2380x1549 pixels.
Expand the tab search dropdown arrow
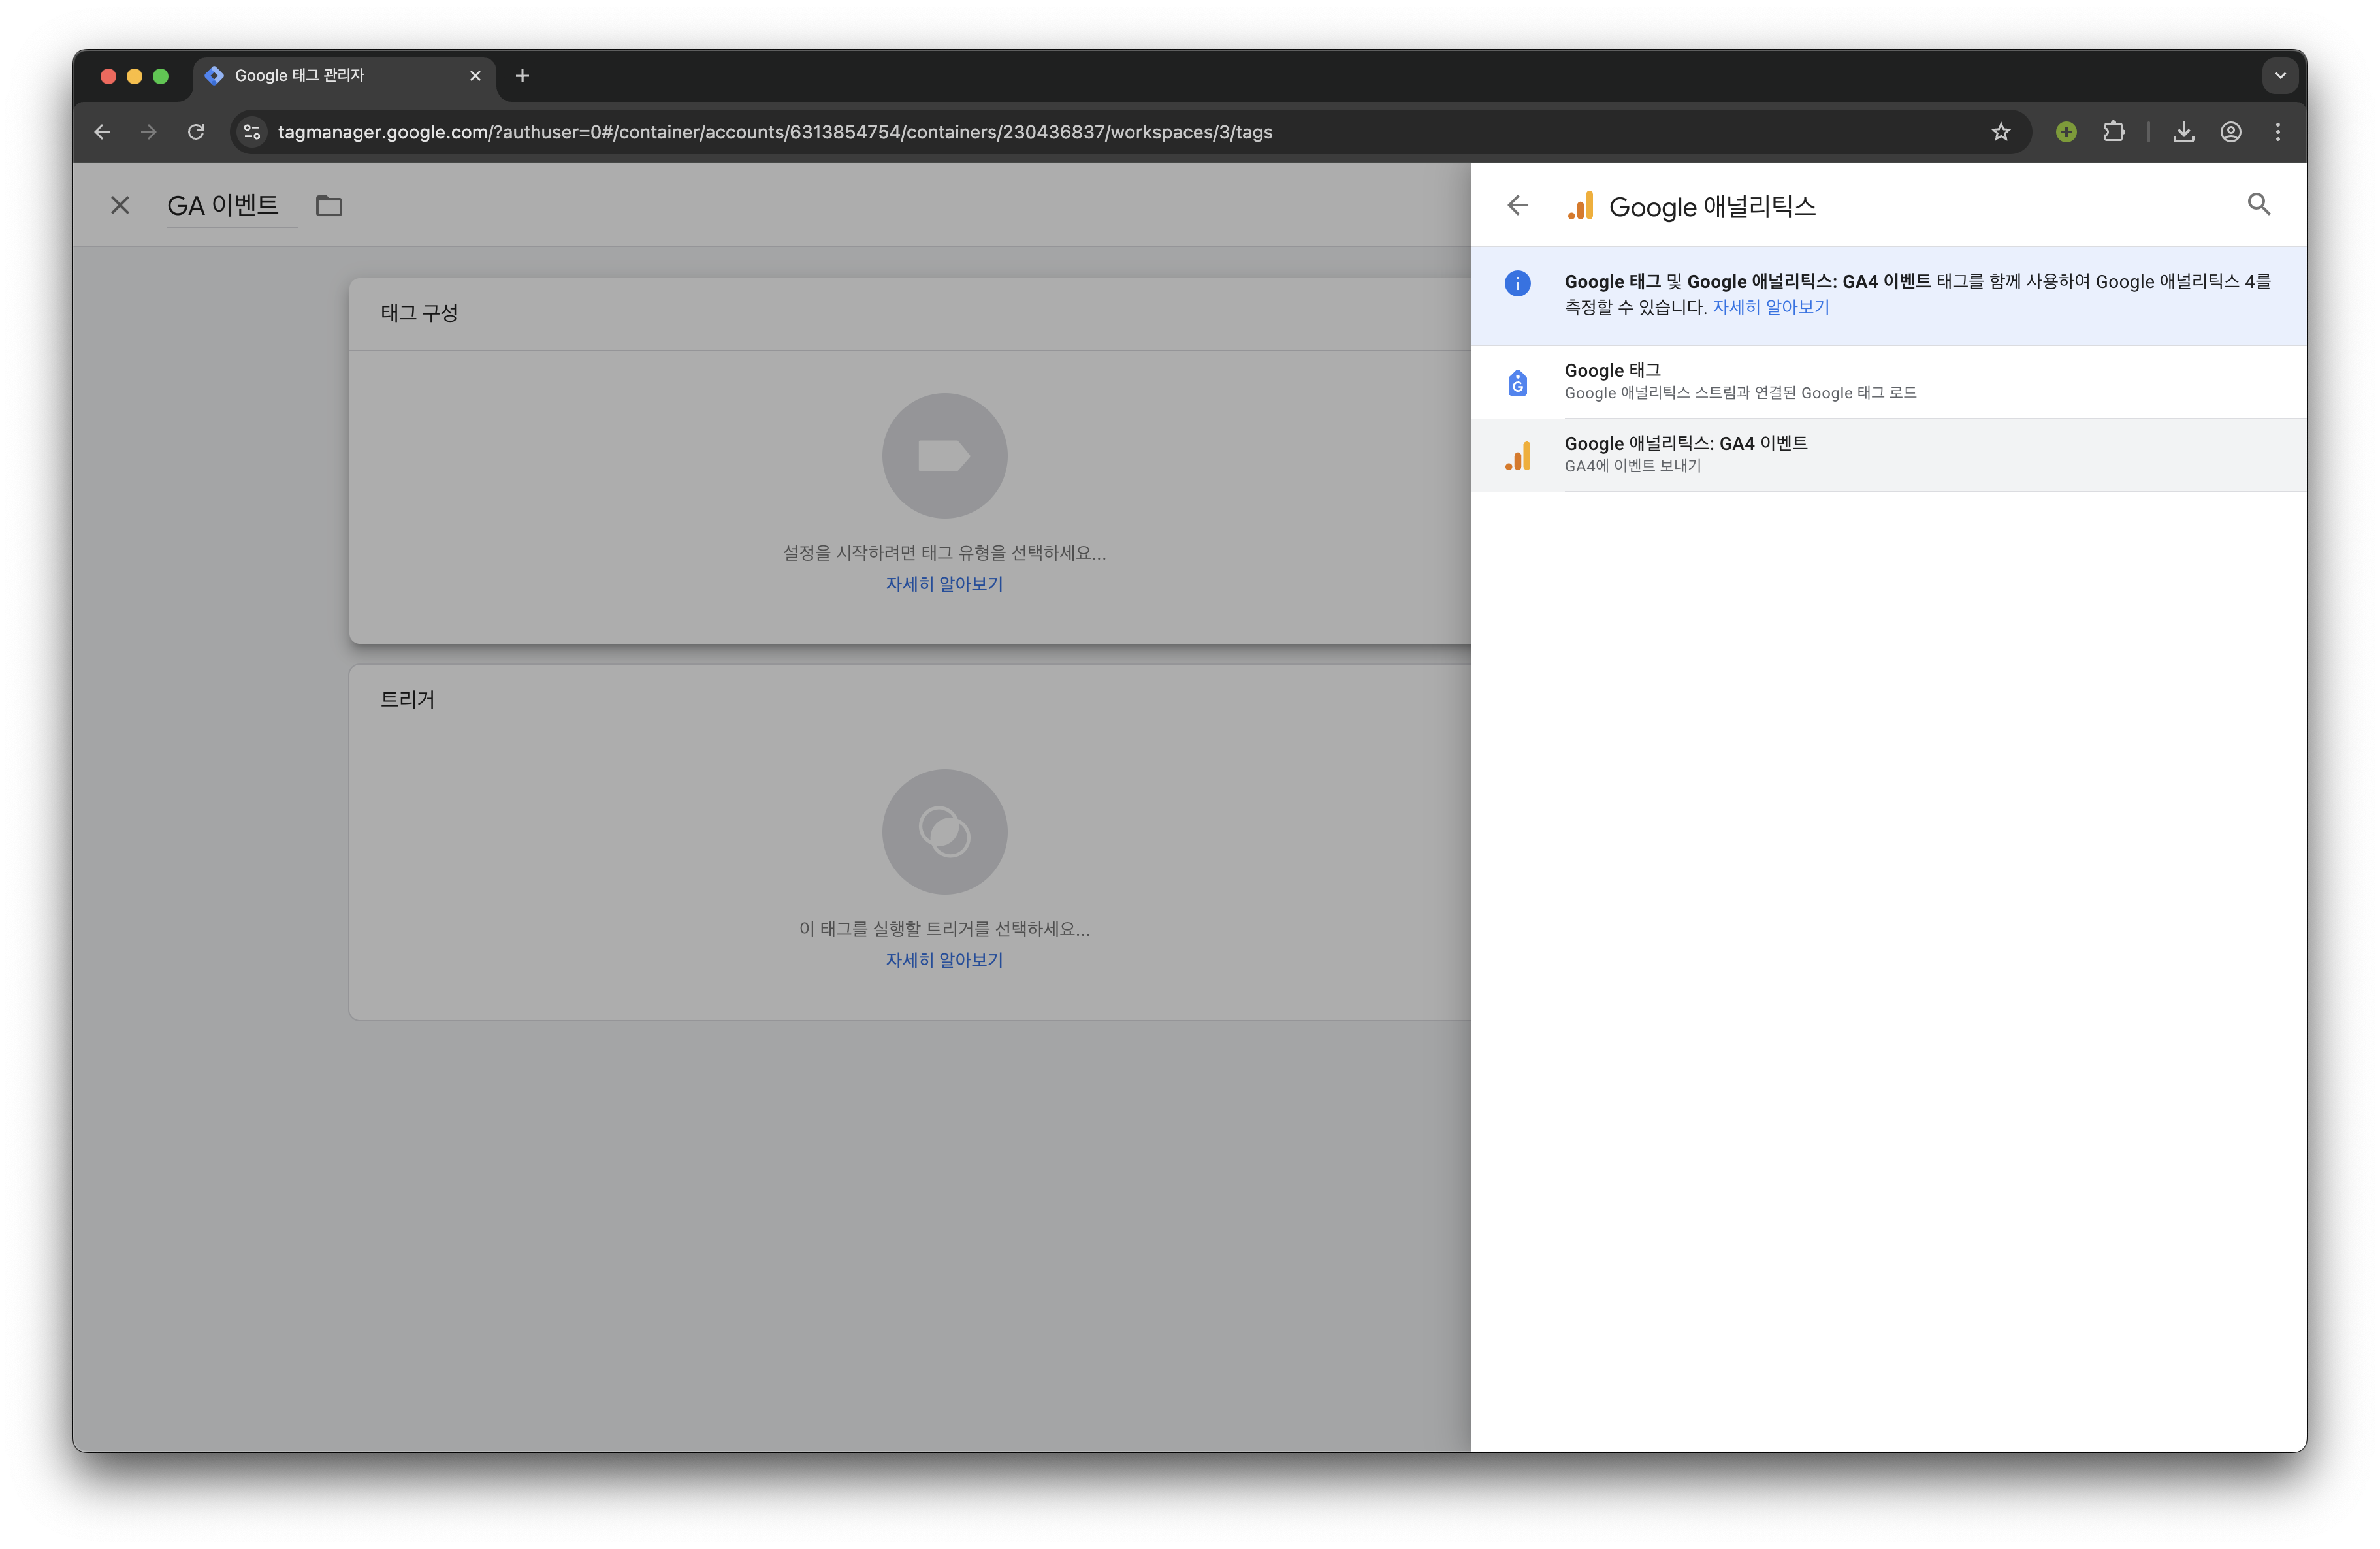coord(2280,76)
